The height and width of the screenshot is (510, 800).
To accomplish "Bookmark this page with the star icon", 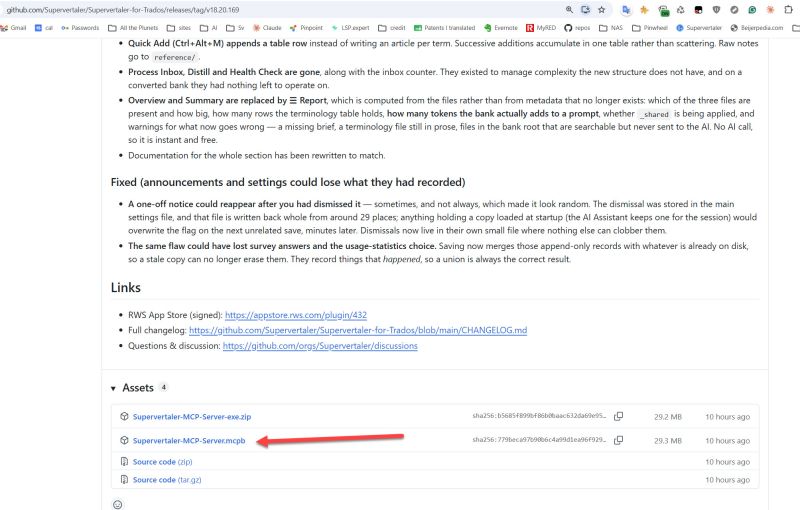I will coord(602,10).
